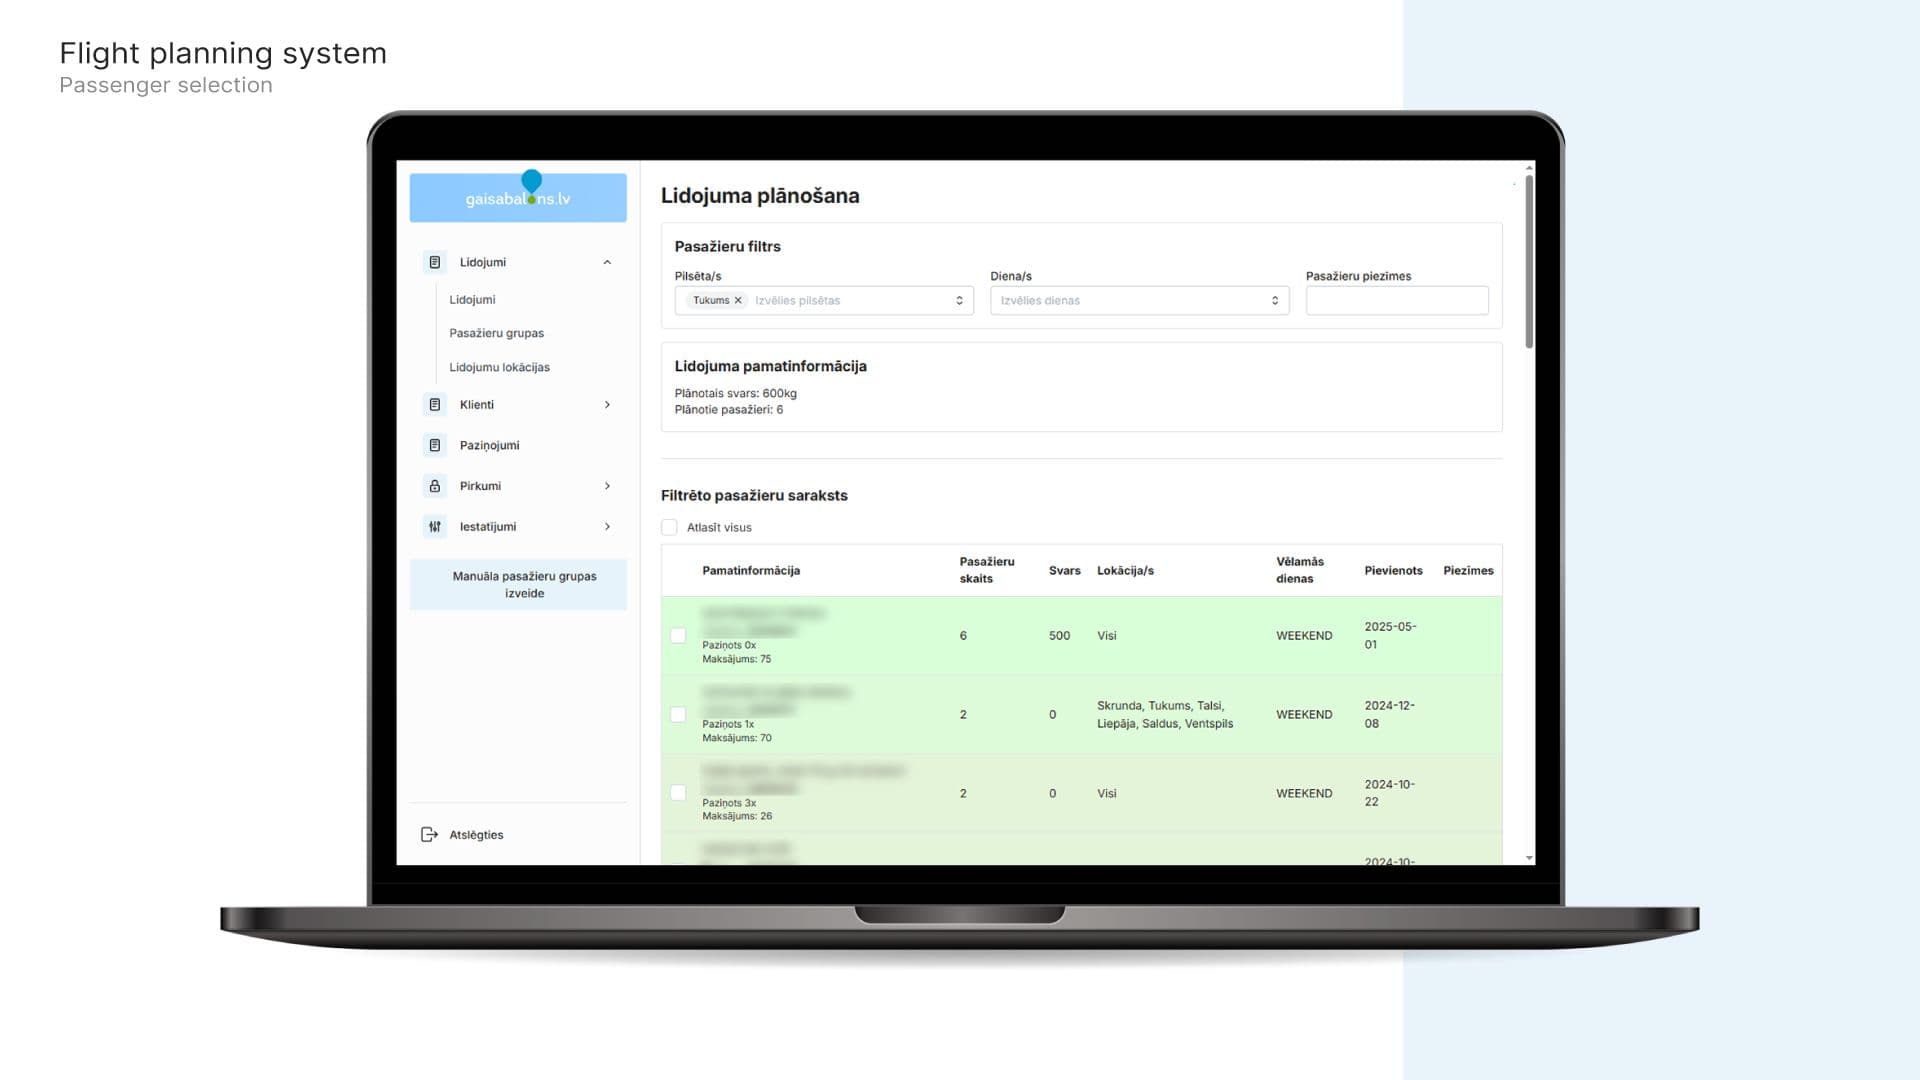Click the Paziņojumi sidebar icon
1920x1080 pixels.
tap(434, 445)
